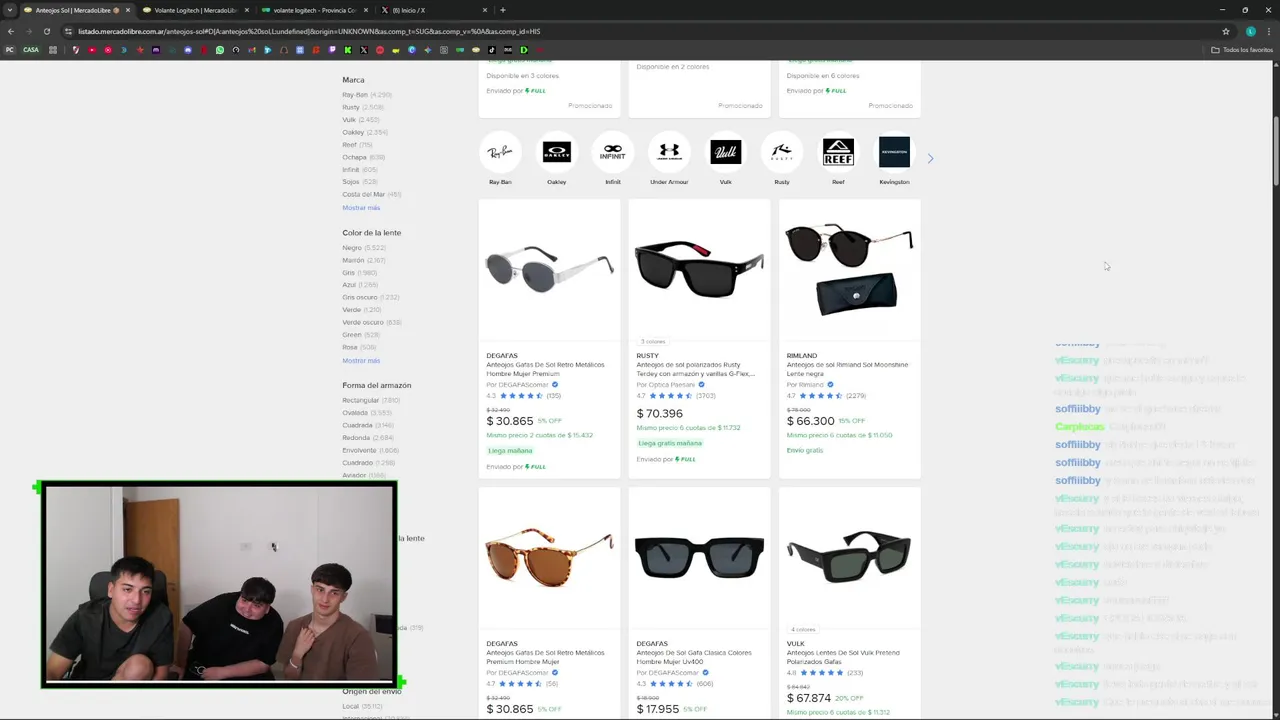Select the Oakley brand logo circle

[x=556, y=152]
